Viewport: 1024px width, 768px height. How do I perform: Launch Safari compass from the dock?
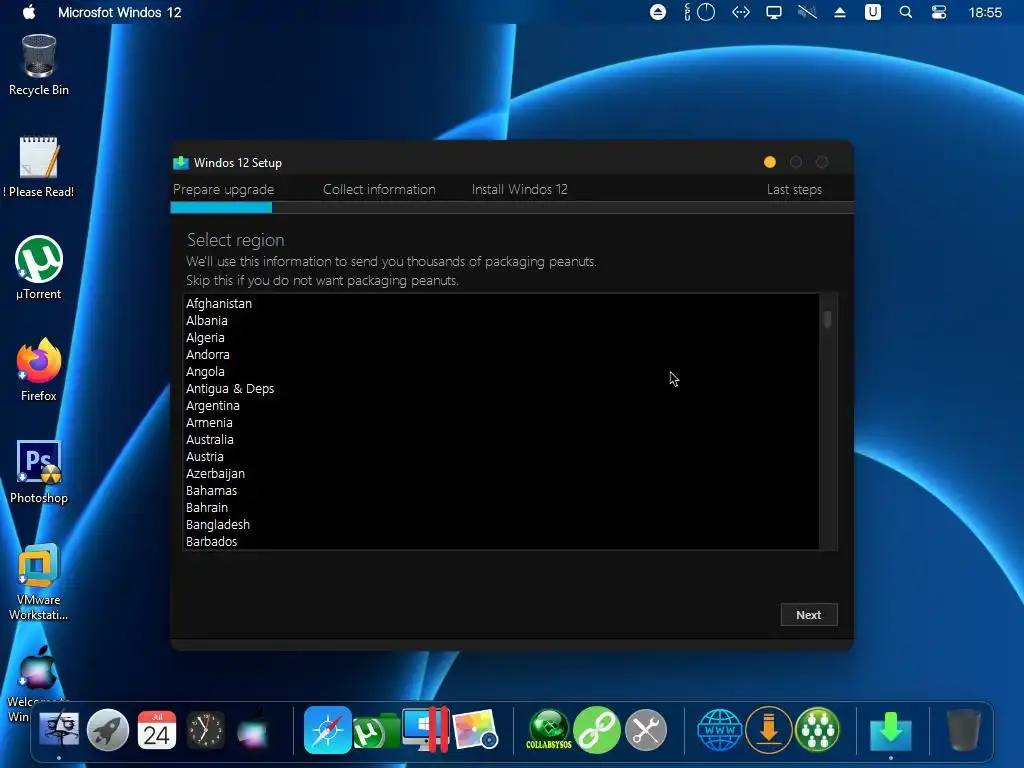(x=327, y=729)
